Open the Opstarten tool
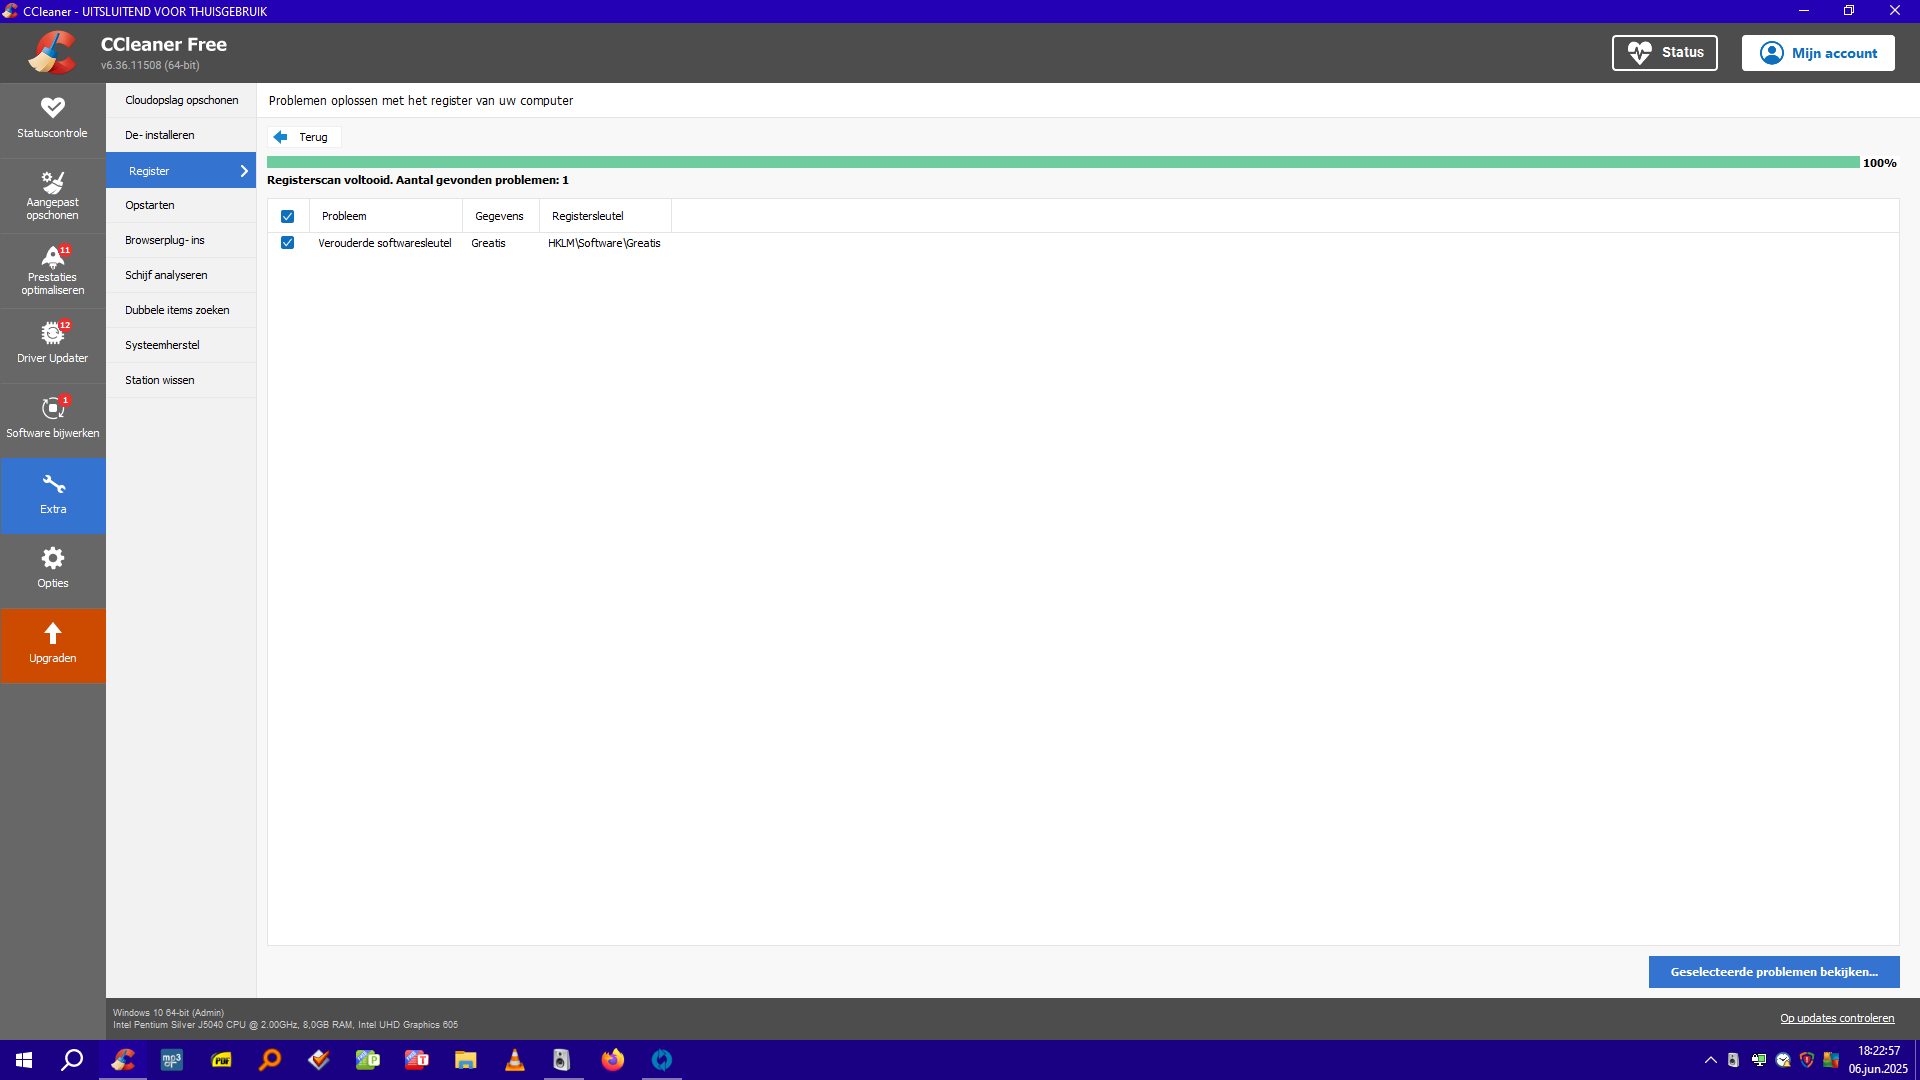This screenshot has width=1920, height=1080. pyautogui.click(x=181, y=205)
